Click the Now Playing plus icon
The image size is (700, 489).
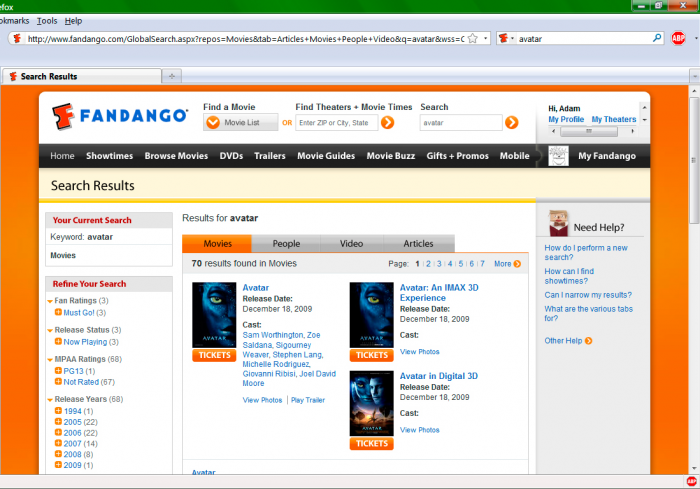point(58,342)
